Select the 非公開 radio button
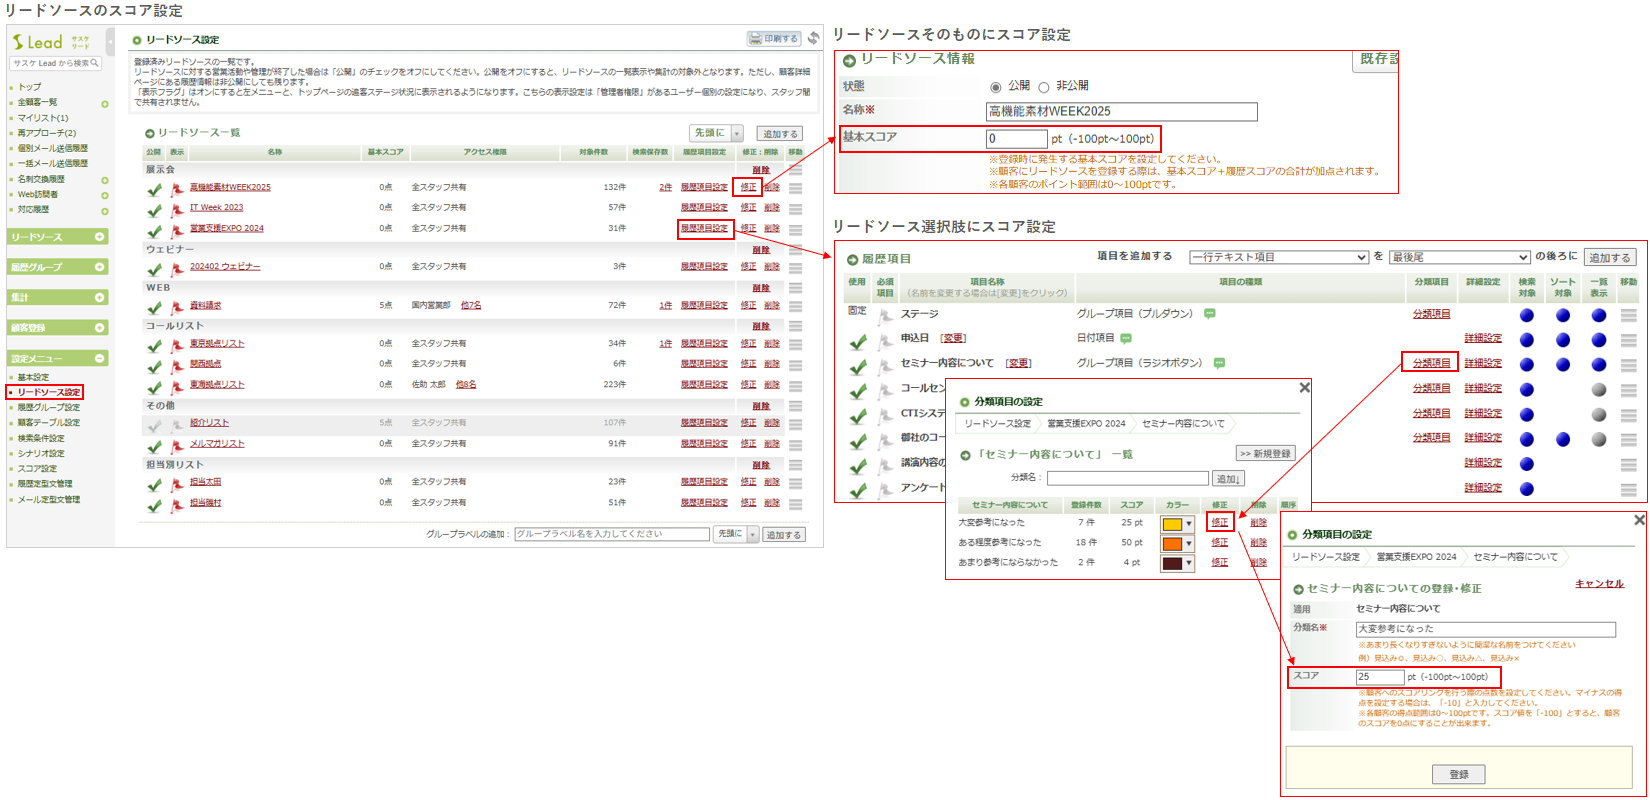Image resolution: width=1650 pixels, height=800 pixels. click(1043, 87)
